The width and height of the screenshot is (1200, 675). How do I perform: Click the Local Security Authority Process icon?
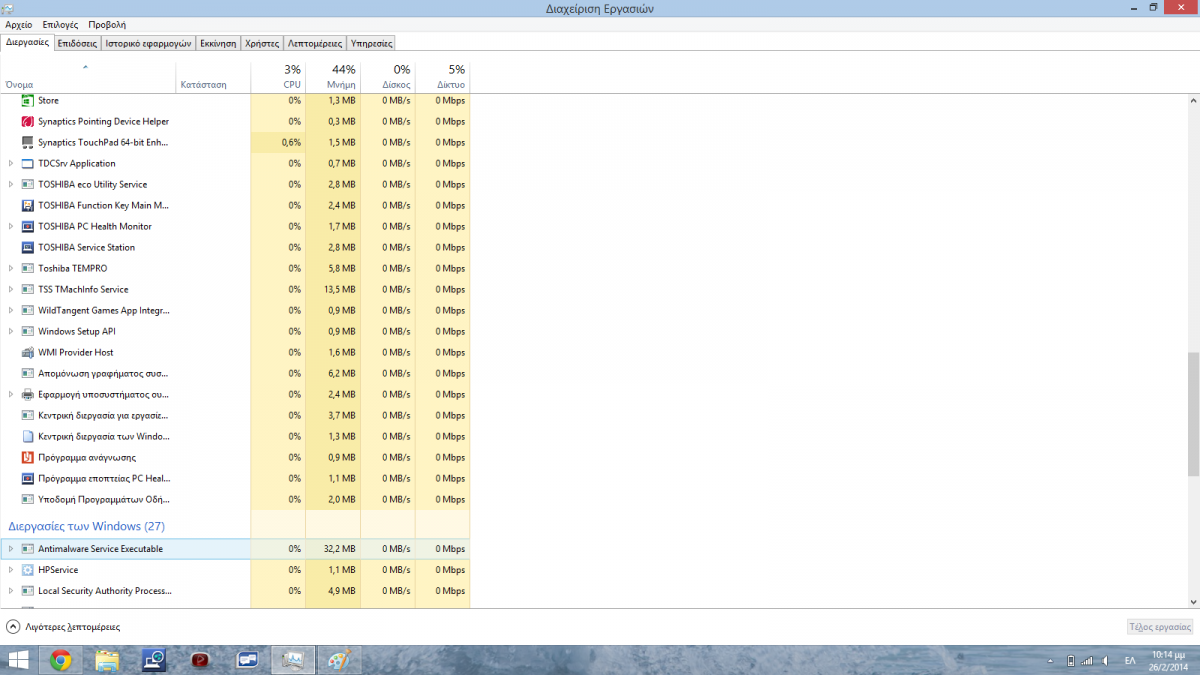(x=28, y=591)
